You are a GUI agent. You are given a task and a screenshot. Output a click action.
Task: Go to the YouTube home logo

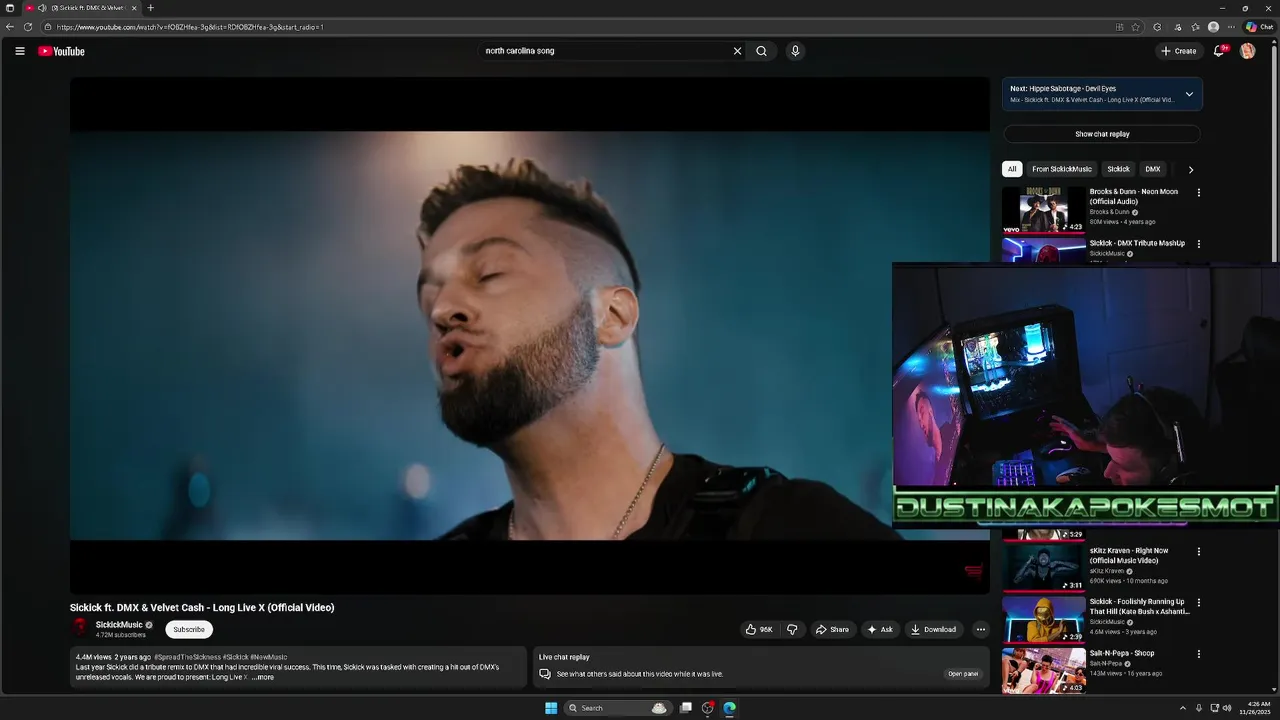(61, 51)
